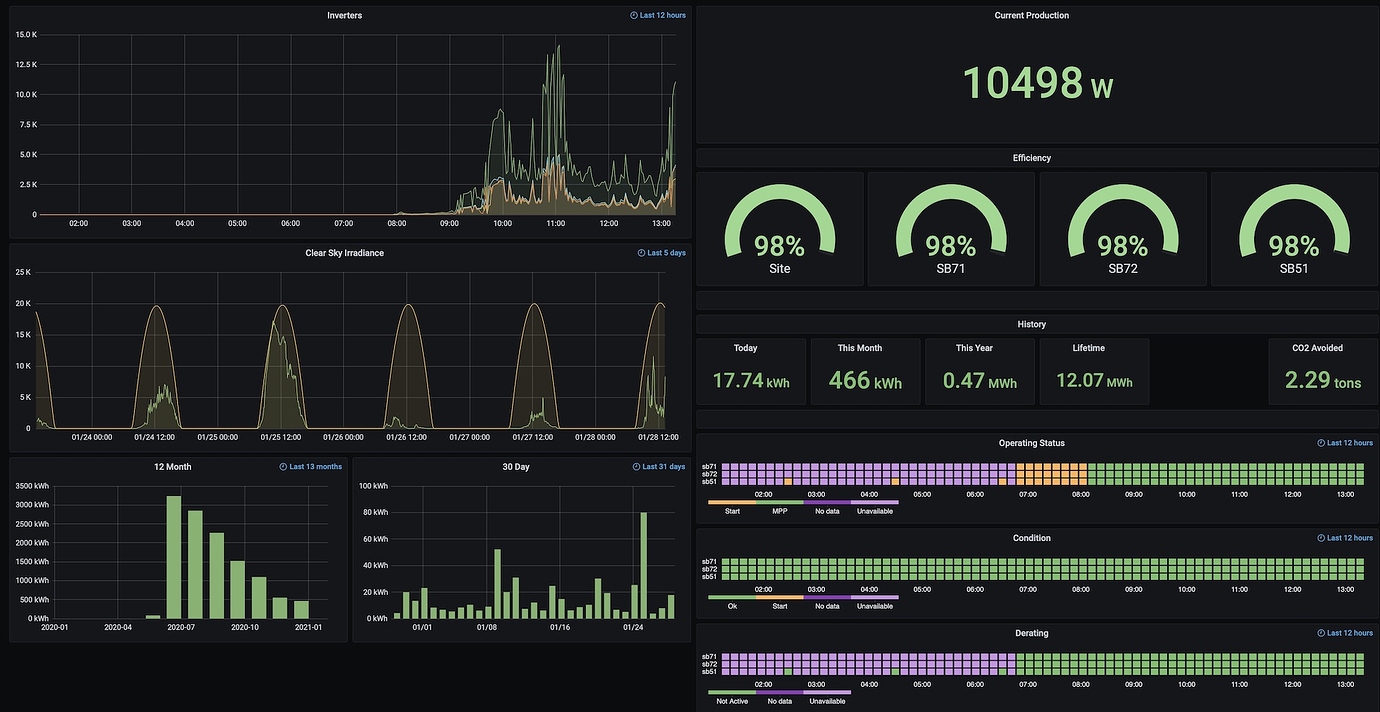Click the clock icon on Derating panel
This screenshot has height=712, width=1380.
pos(1321,633)
